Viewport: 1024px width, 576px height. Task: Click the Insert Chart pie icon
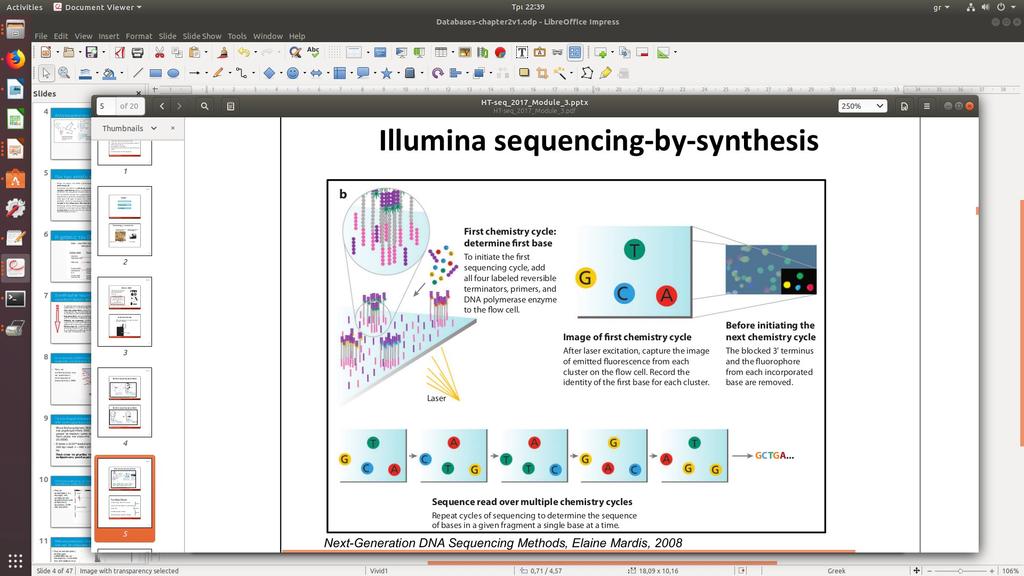pyautogui.click(x=500, y=52)
